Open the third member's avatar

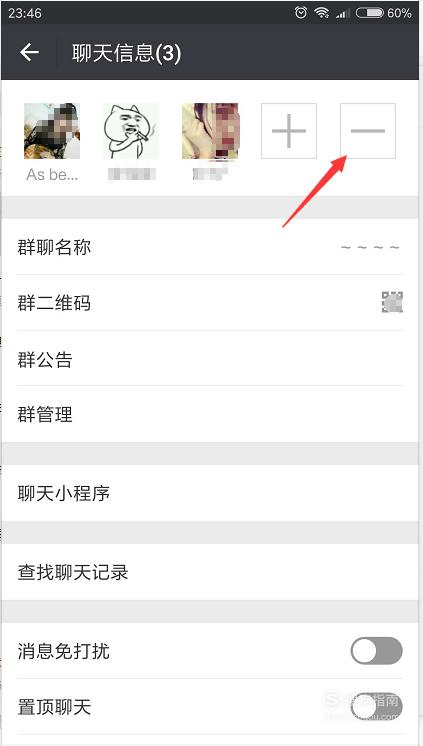coord(210,131)
